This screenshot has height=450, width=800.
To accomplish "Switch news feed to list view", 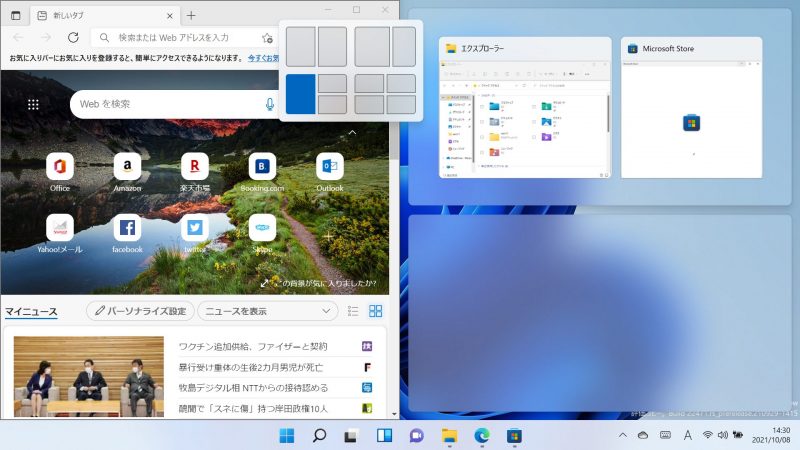I will point(353,311).
